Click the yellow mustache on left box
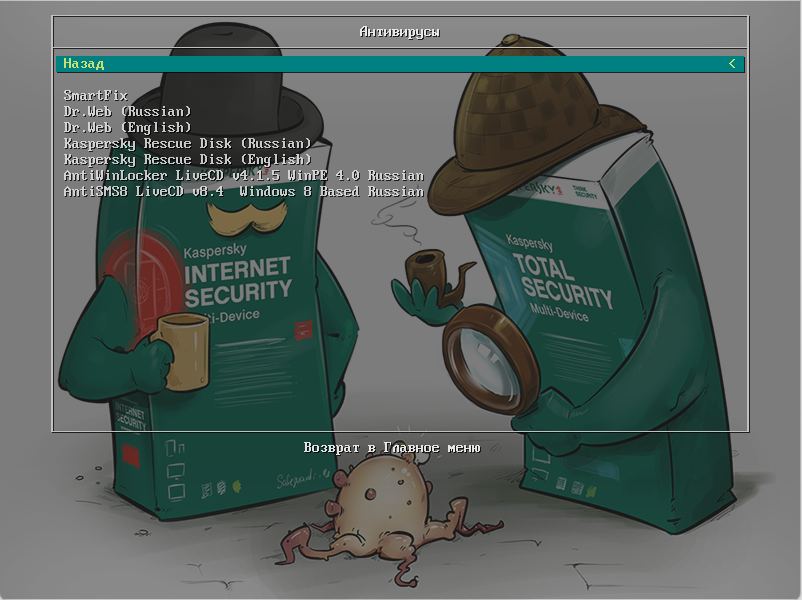This screenshot has height=600, width=802. point(239,215)
